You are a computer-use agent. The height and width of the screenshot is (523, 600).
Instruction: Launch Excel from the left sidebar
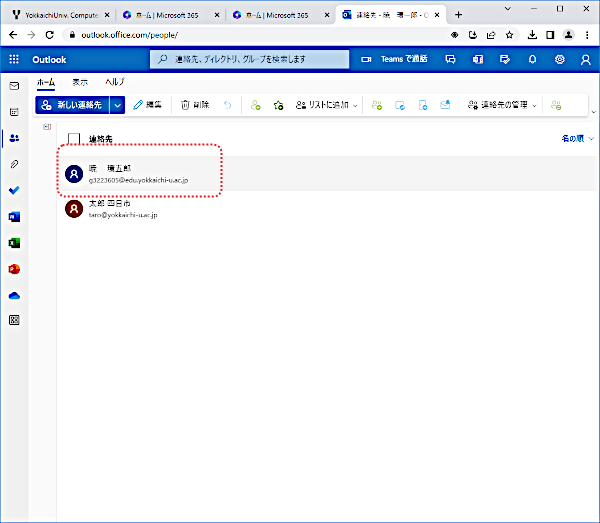click(14, 243)
